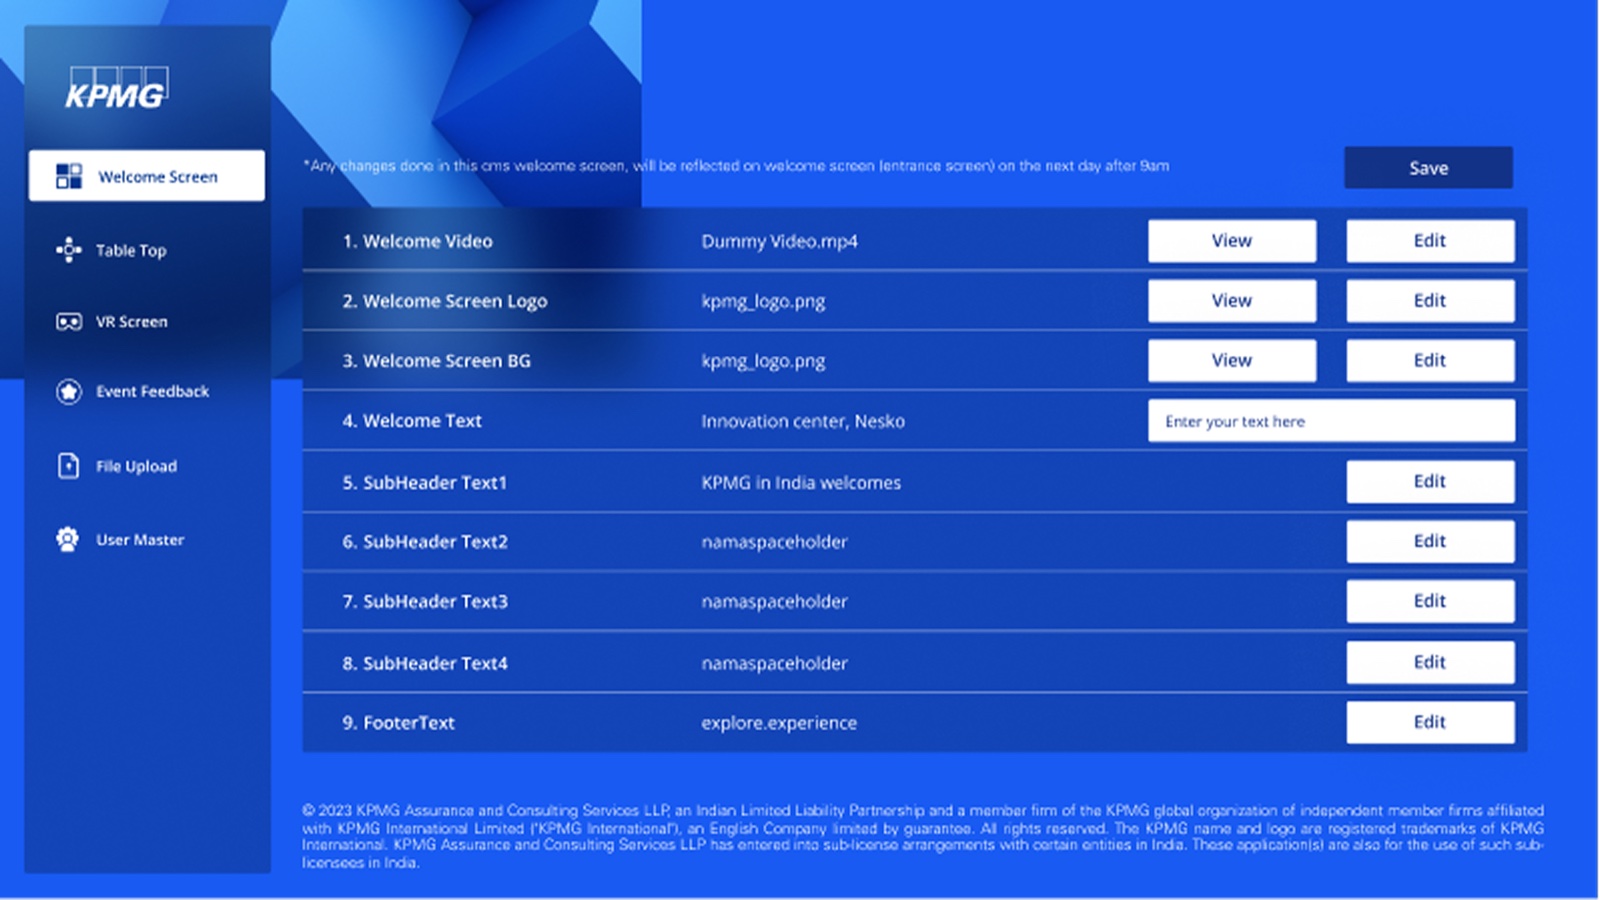The height and width of the screenshot is (900, 1600).
Task: View the Welcome Video file
Action: pyautogui.click(x=1232, y=241)
